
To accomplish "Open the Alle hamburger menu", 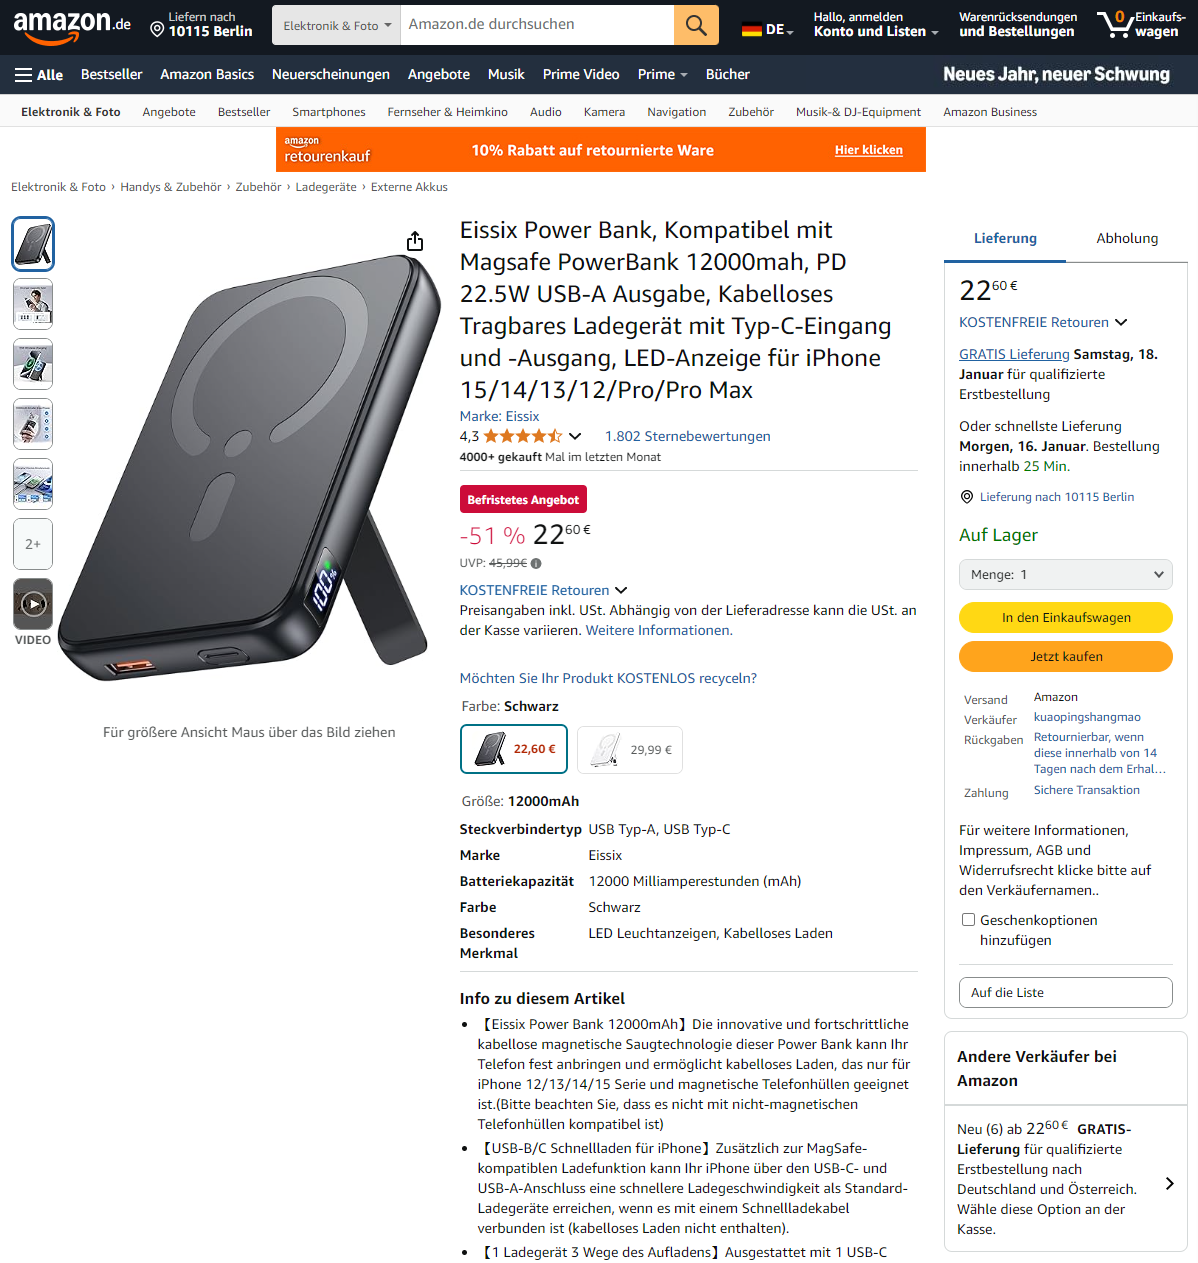I will pos(39,75).
